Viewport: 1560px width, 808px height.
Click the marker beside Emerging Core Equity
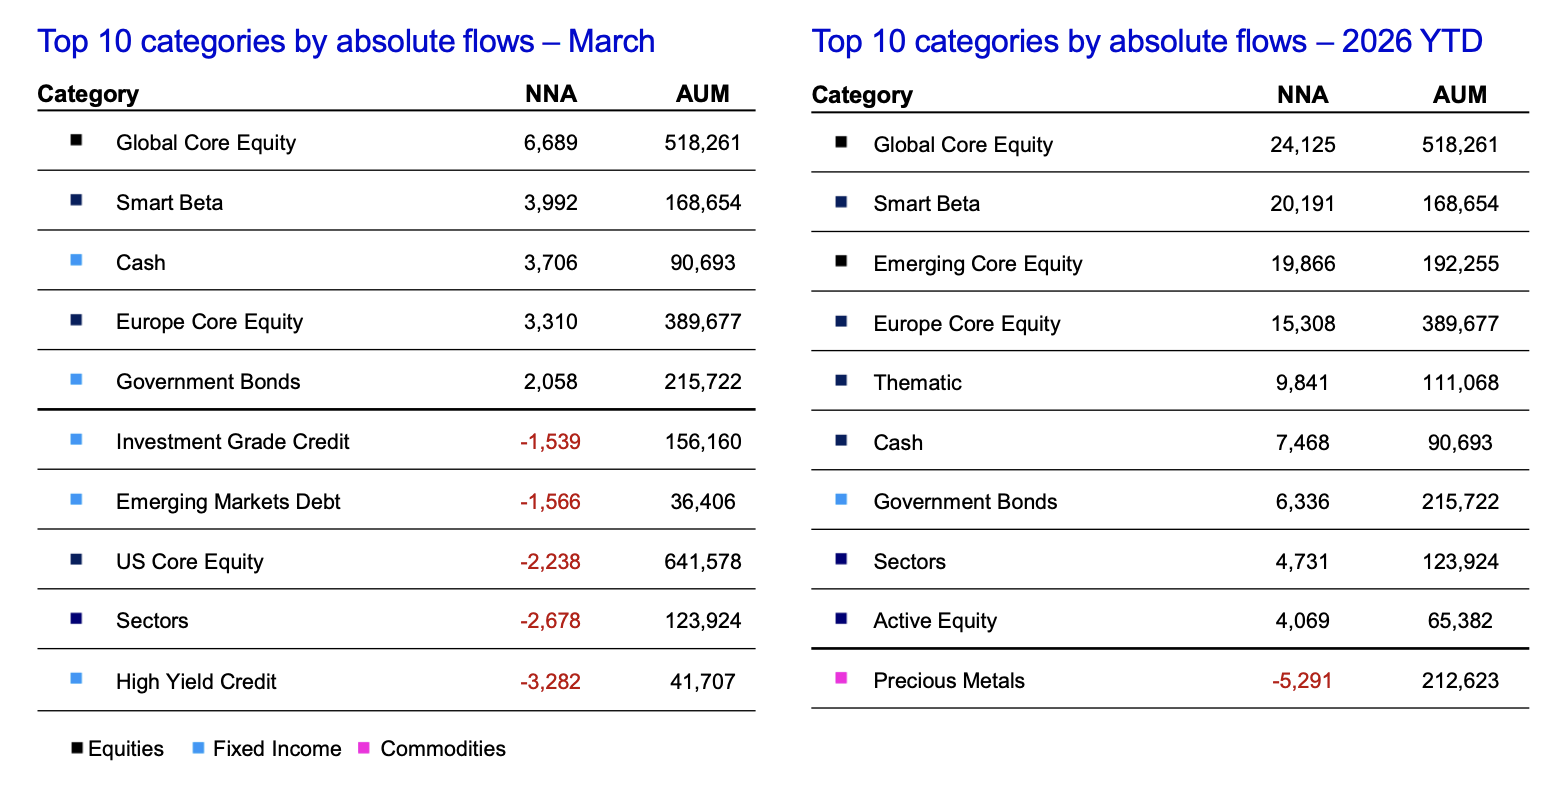(841, 261)
